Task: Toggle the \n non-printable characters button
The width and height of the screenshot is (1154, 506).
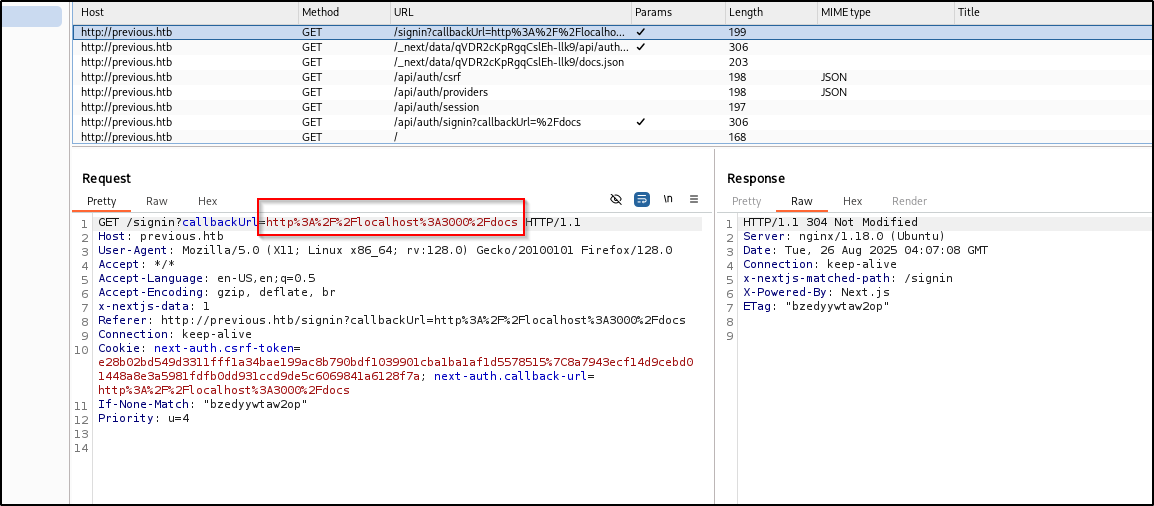Action: click(x=668, y=199)
